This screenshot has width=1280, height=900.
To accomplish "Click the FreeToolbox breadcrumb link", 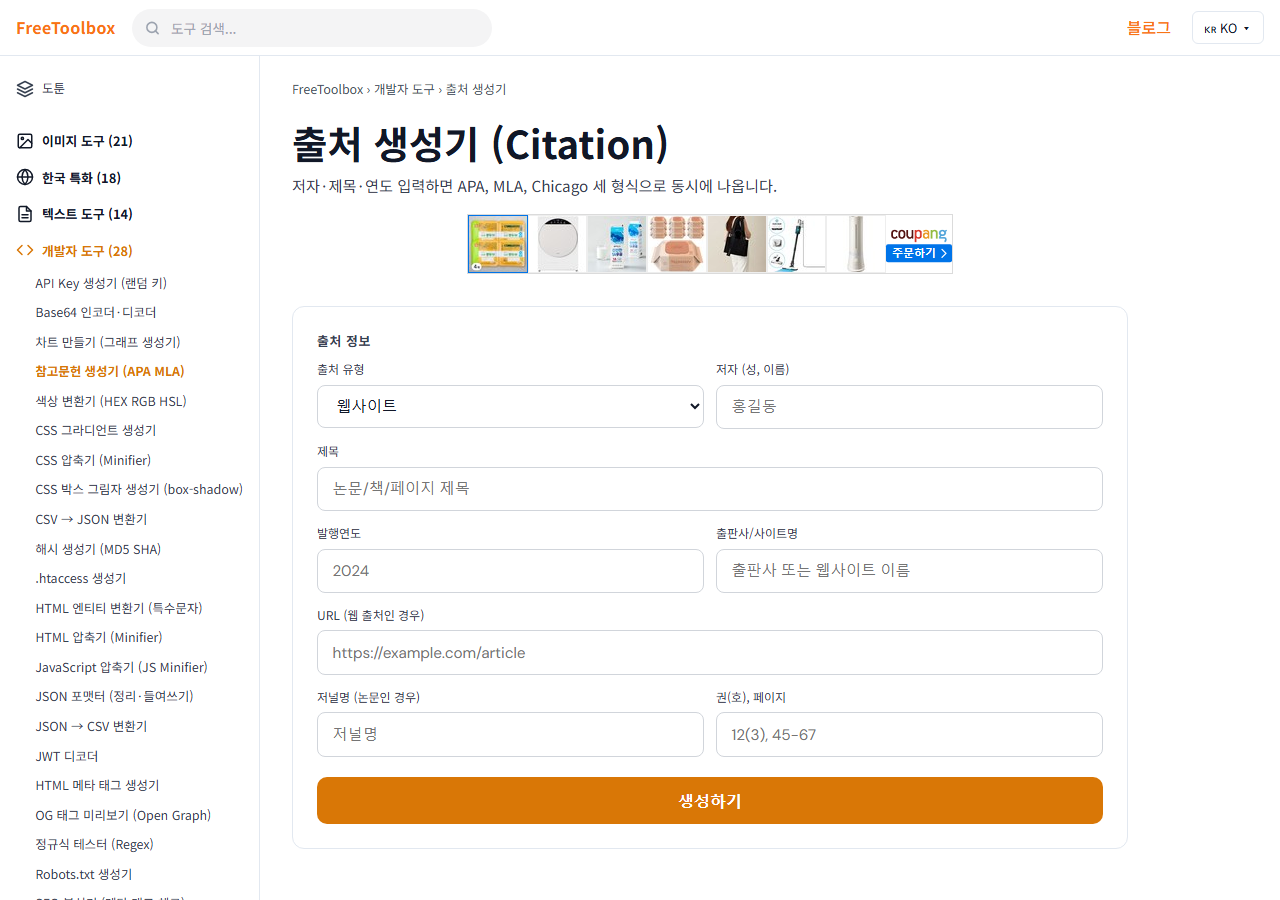I will coord(327,89).
